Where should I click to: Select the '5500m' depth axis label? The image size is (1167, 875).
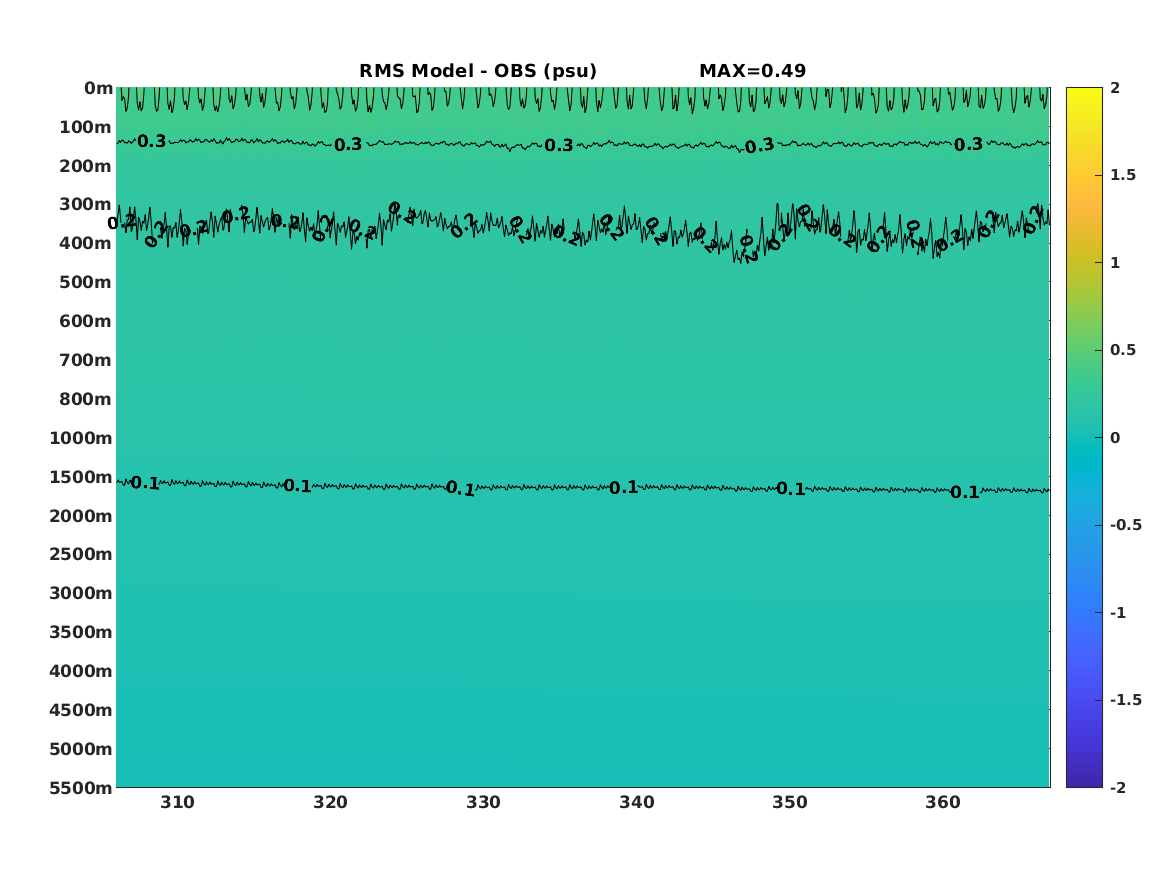[80, 788]
